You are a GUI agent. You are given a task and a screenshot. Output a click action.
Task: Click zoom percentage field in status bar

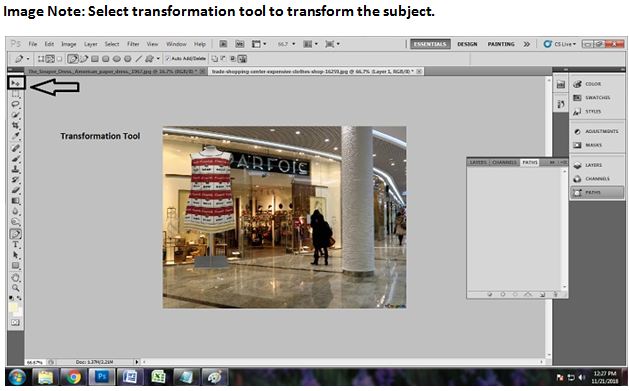pos(36,362)
